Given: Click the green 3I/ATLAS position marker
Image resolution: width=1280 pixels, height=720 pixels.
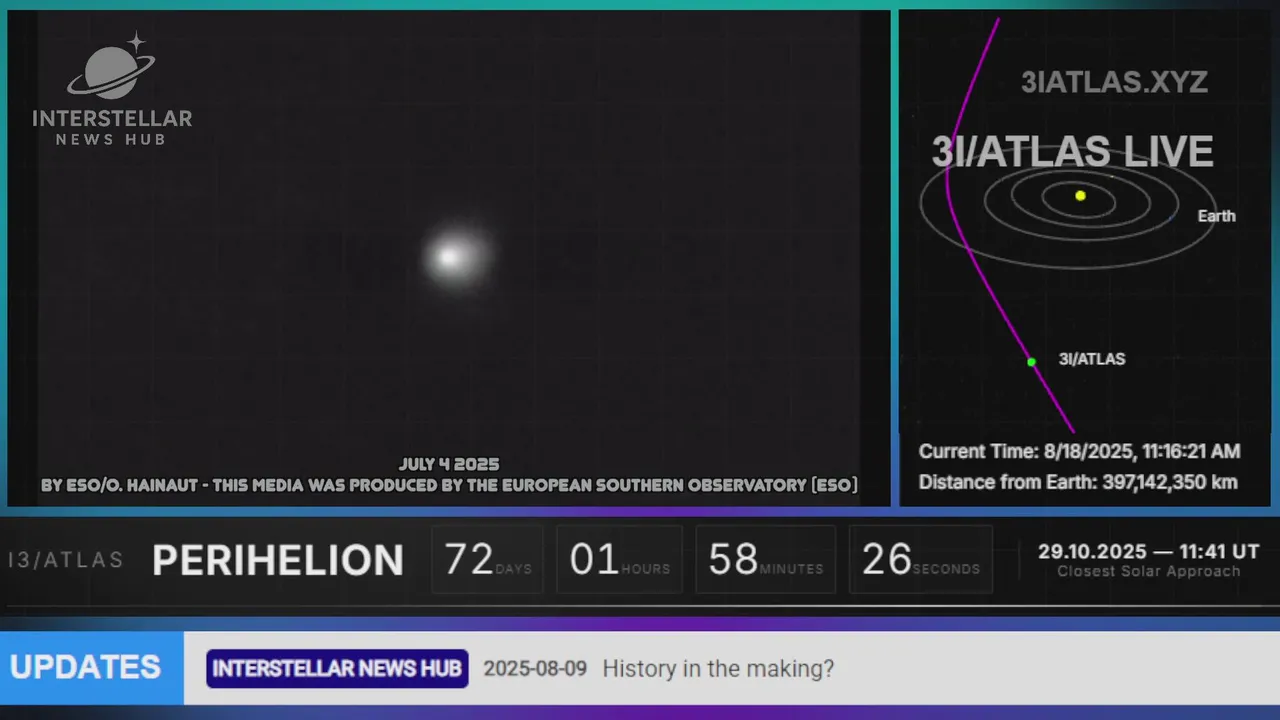Looking at the screenshot, I should (x=1031, y=362).
